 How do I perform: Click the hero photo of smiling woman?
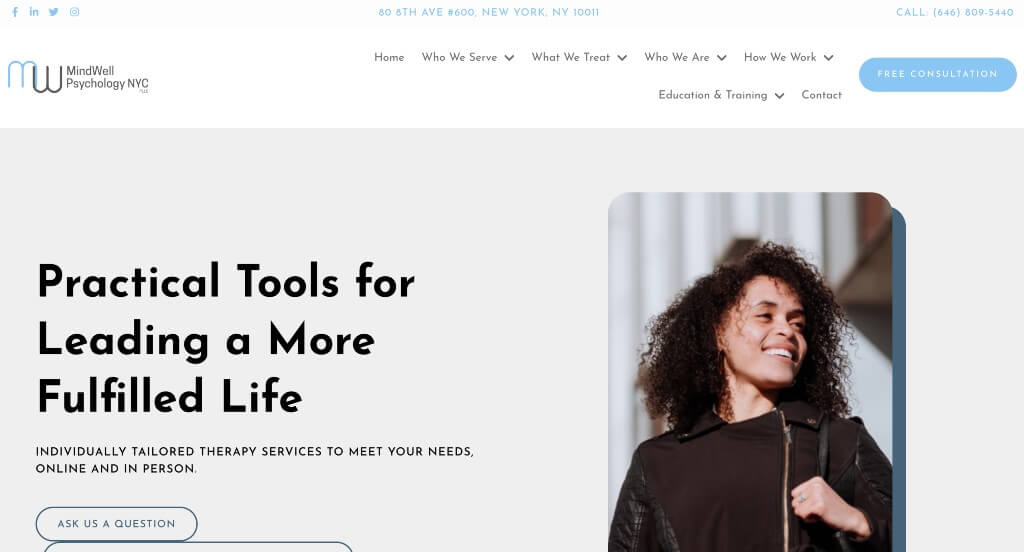(x=750, y=372)
